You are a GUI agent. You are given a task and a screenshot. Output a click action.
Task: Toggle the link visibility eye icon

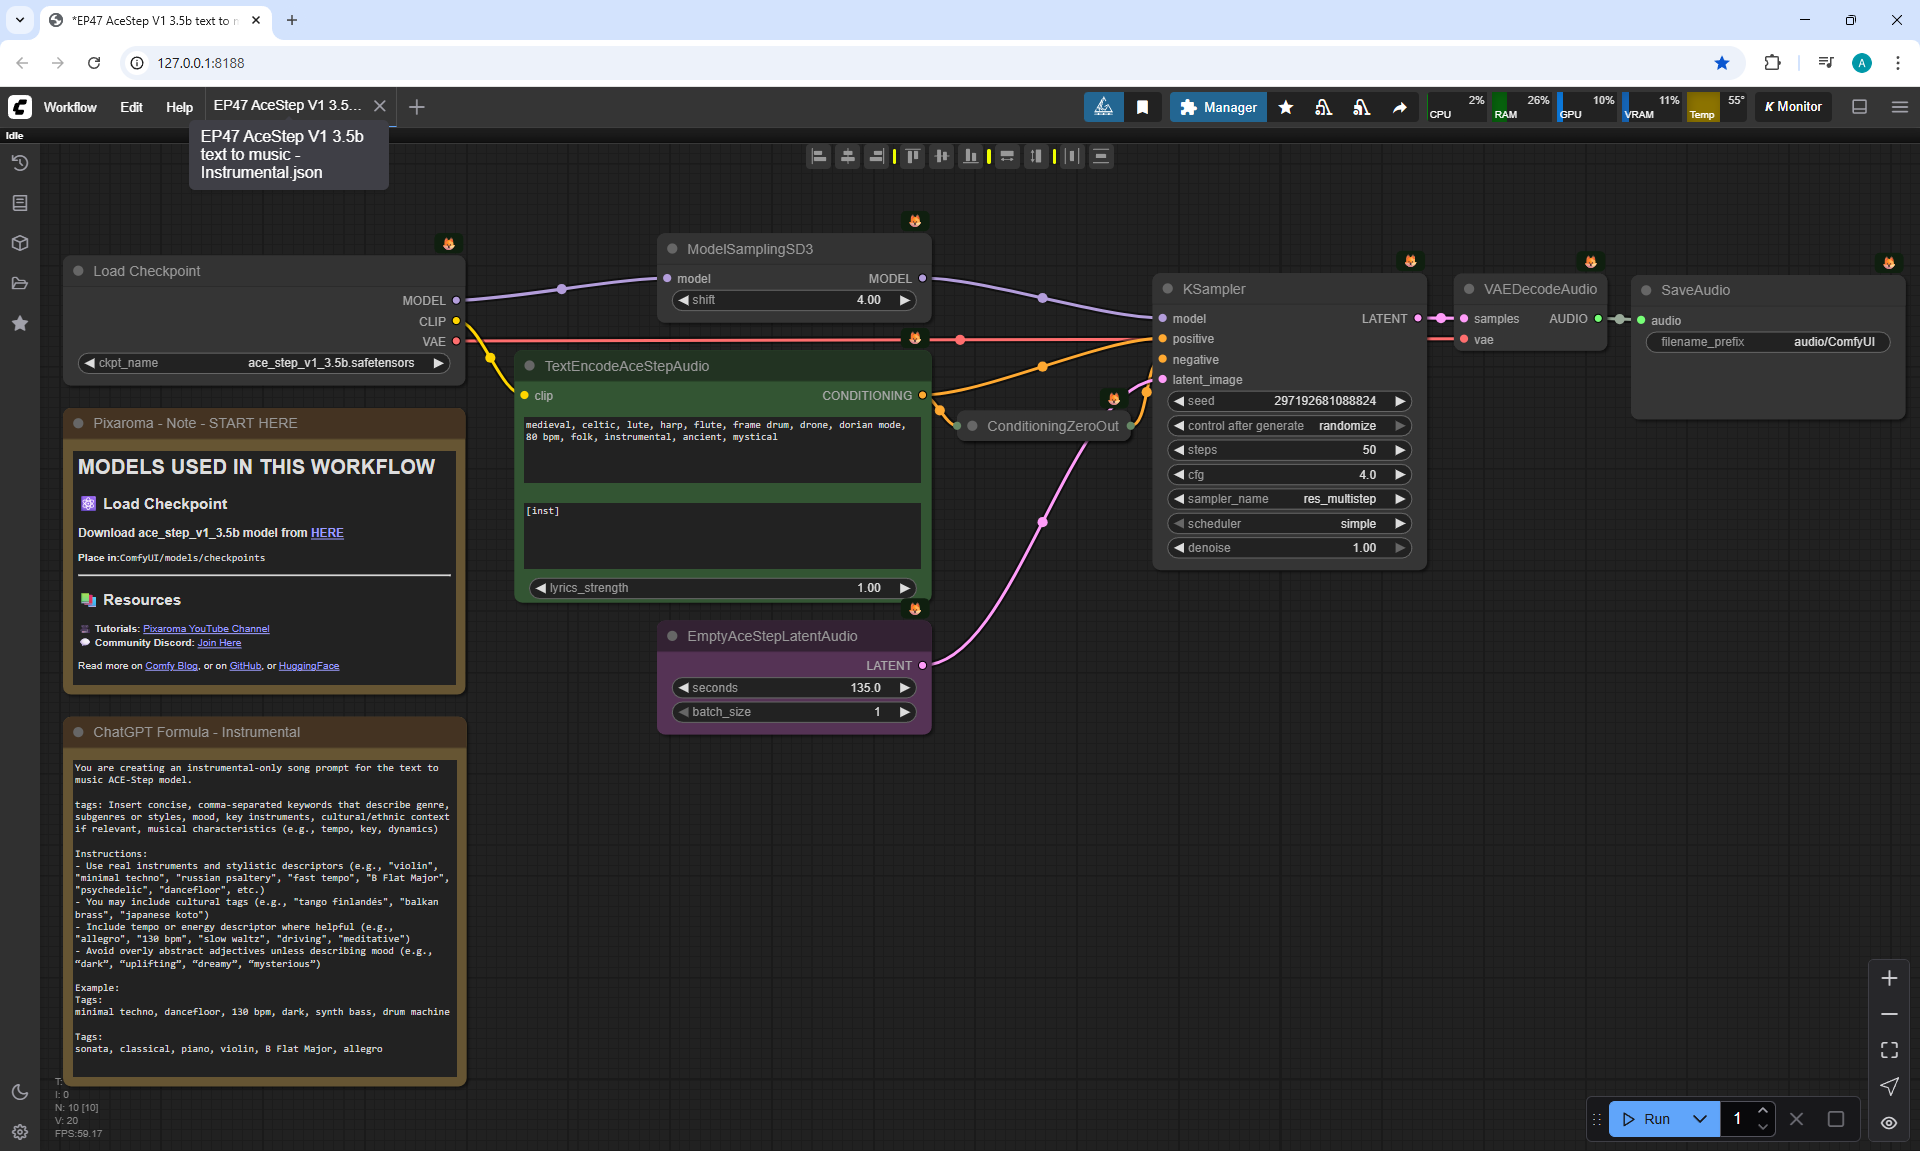(1889, 1122)
